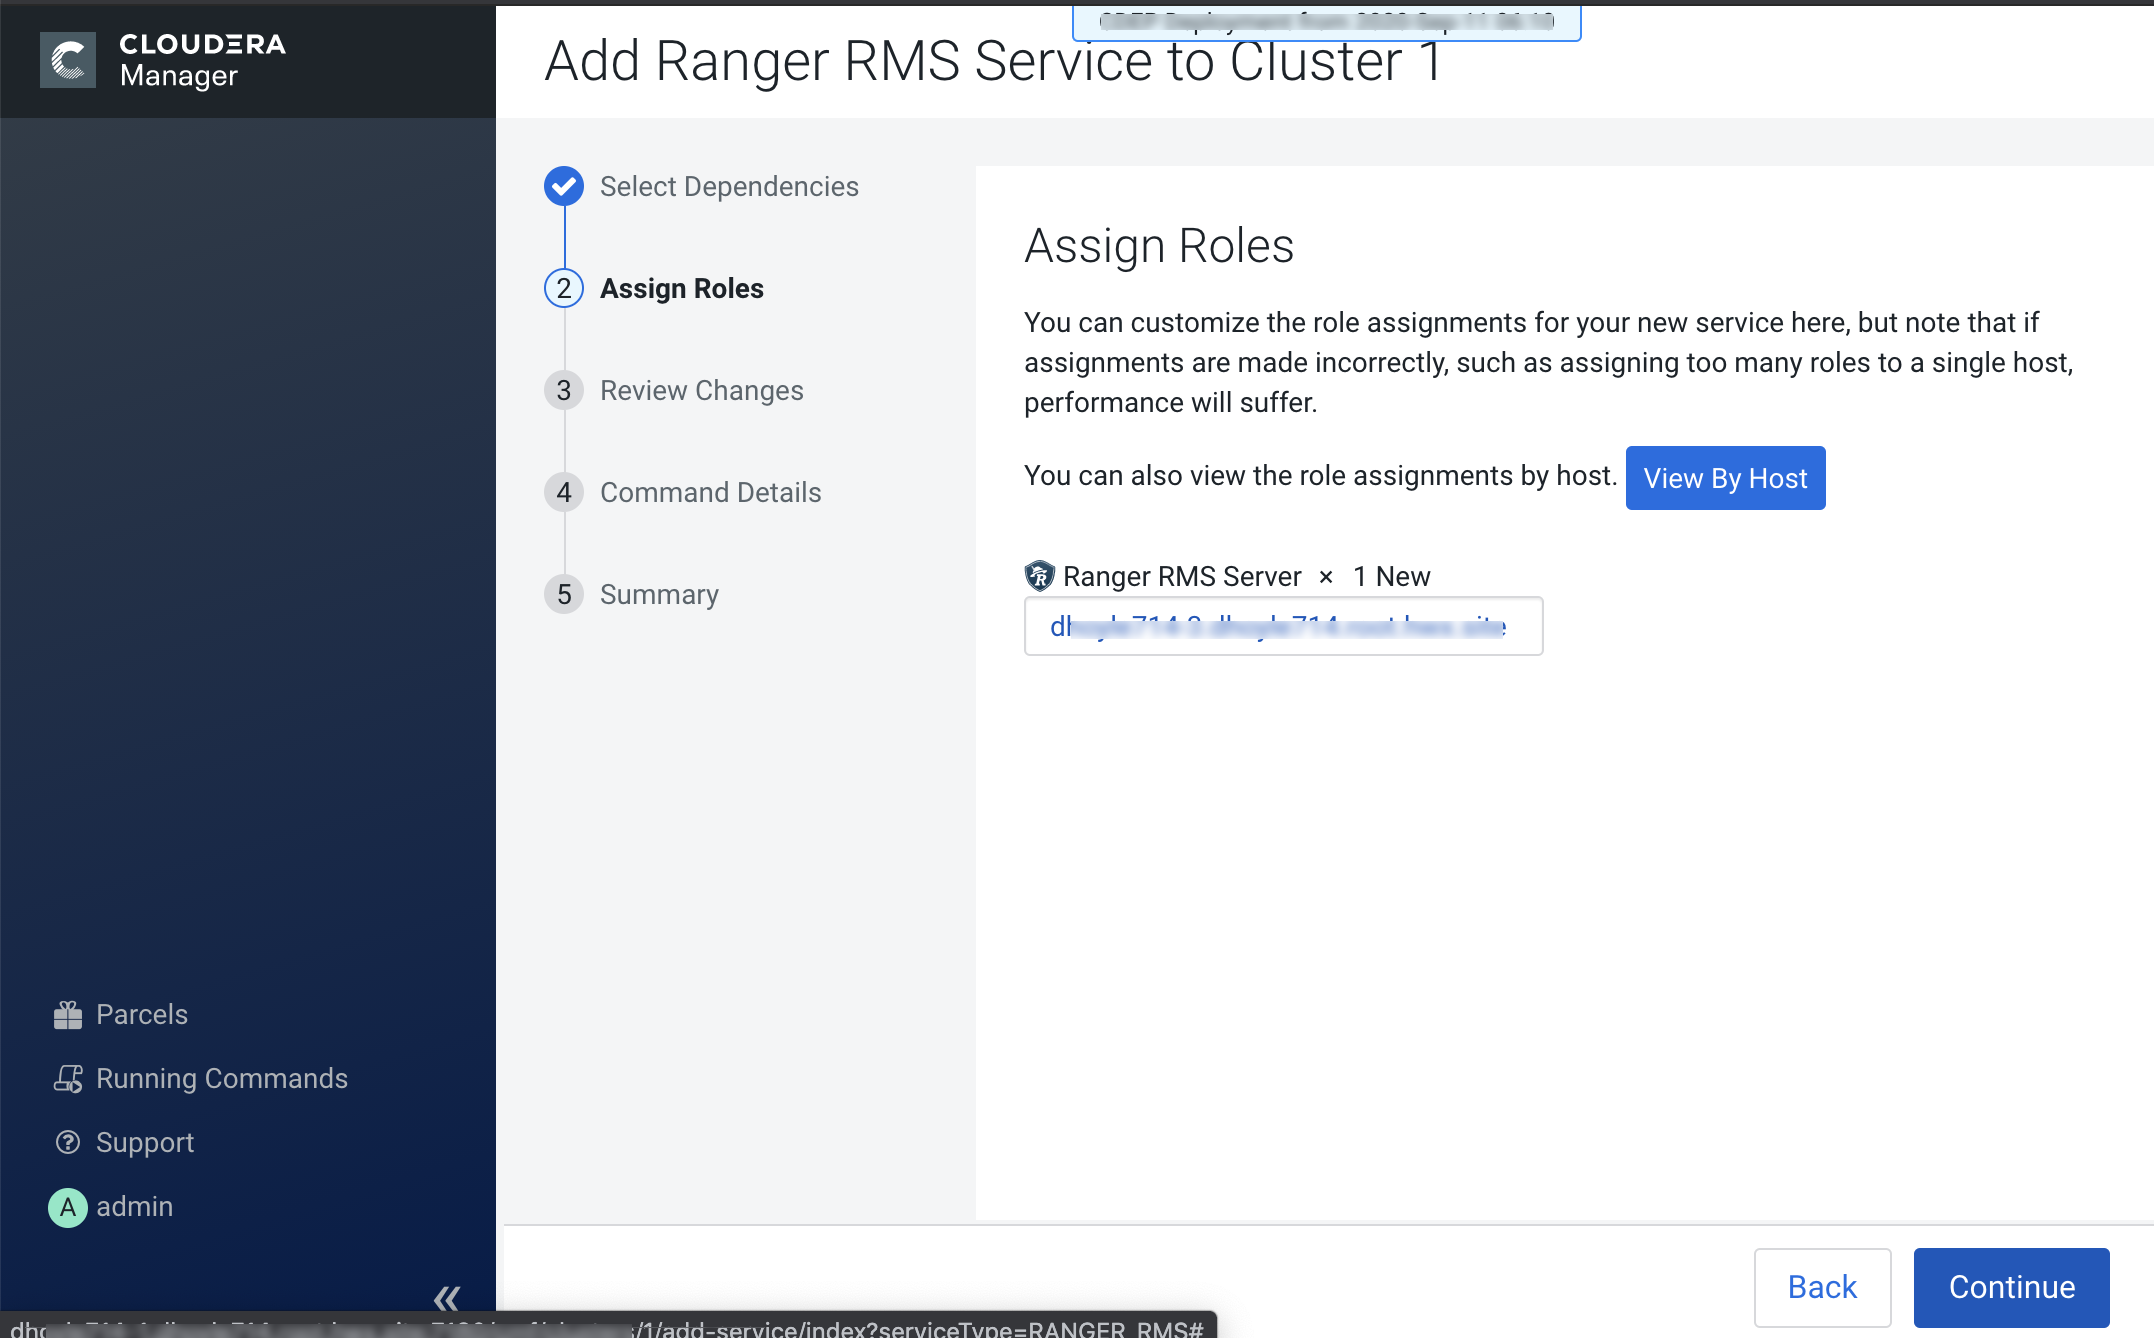Collapse the sidebar with double chevron

(446, 1298)
